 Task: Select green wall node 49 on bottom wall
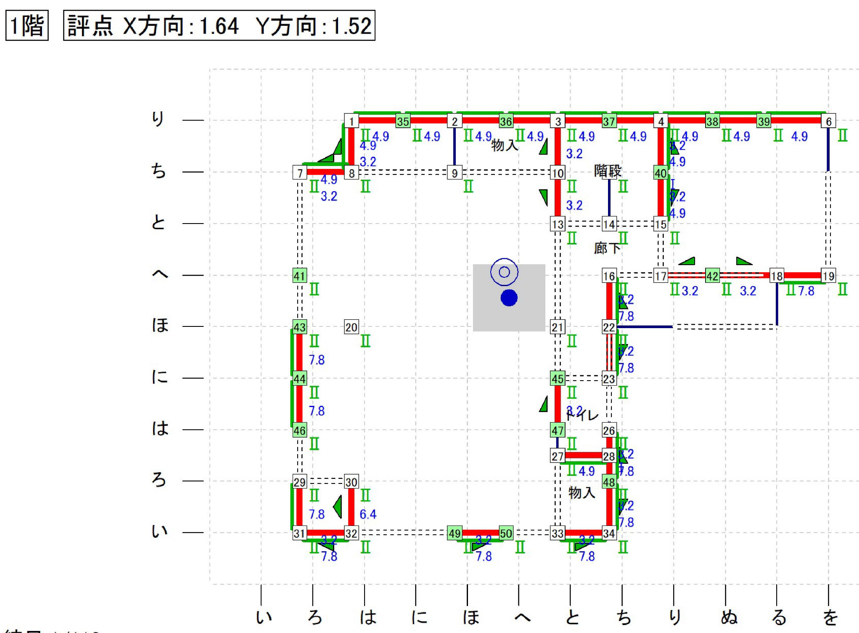click(x=455, y=534)
